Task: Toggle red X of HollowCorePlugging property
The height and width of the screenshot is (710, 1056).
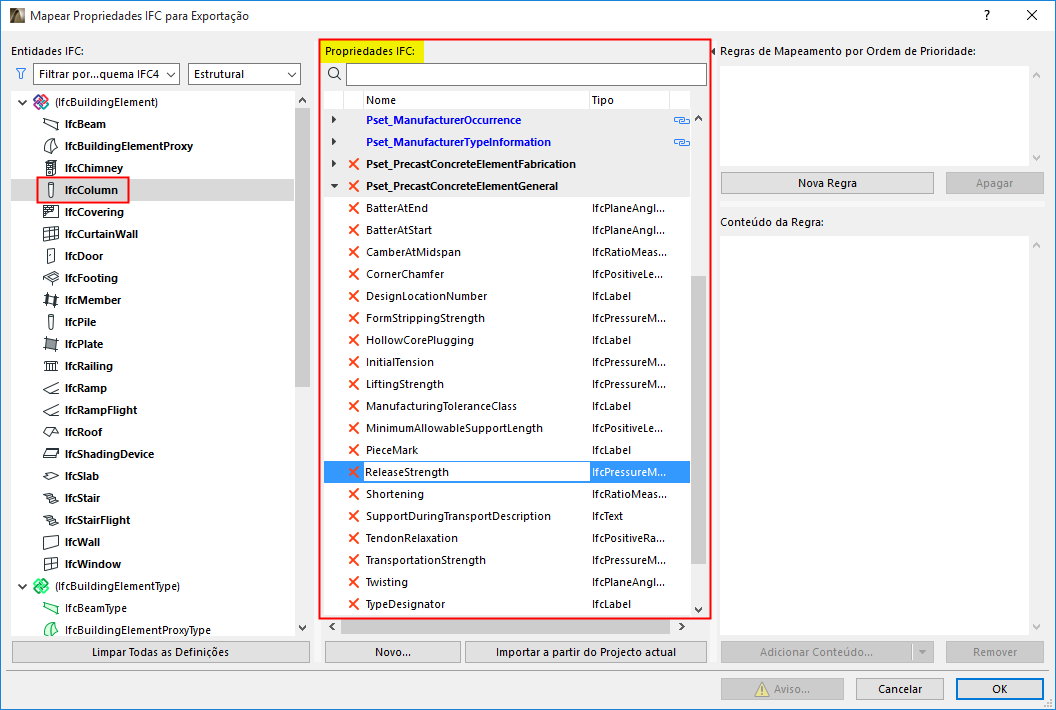Action: pos(354,340)
